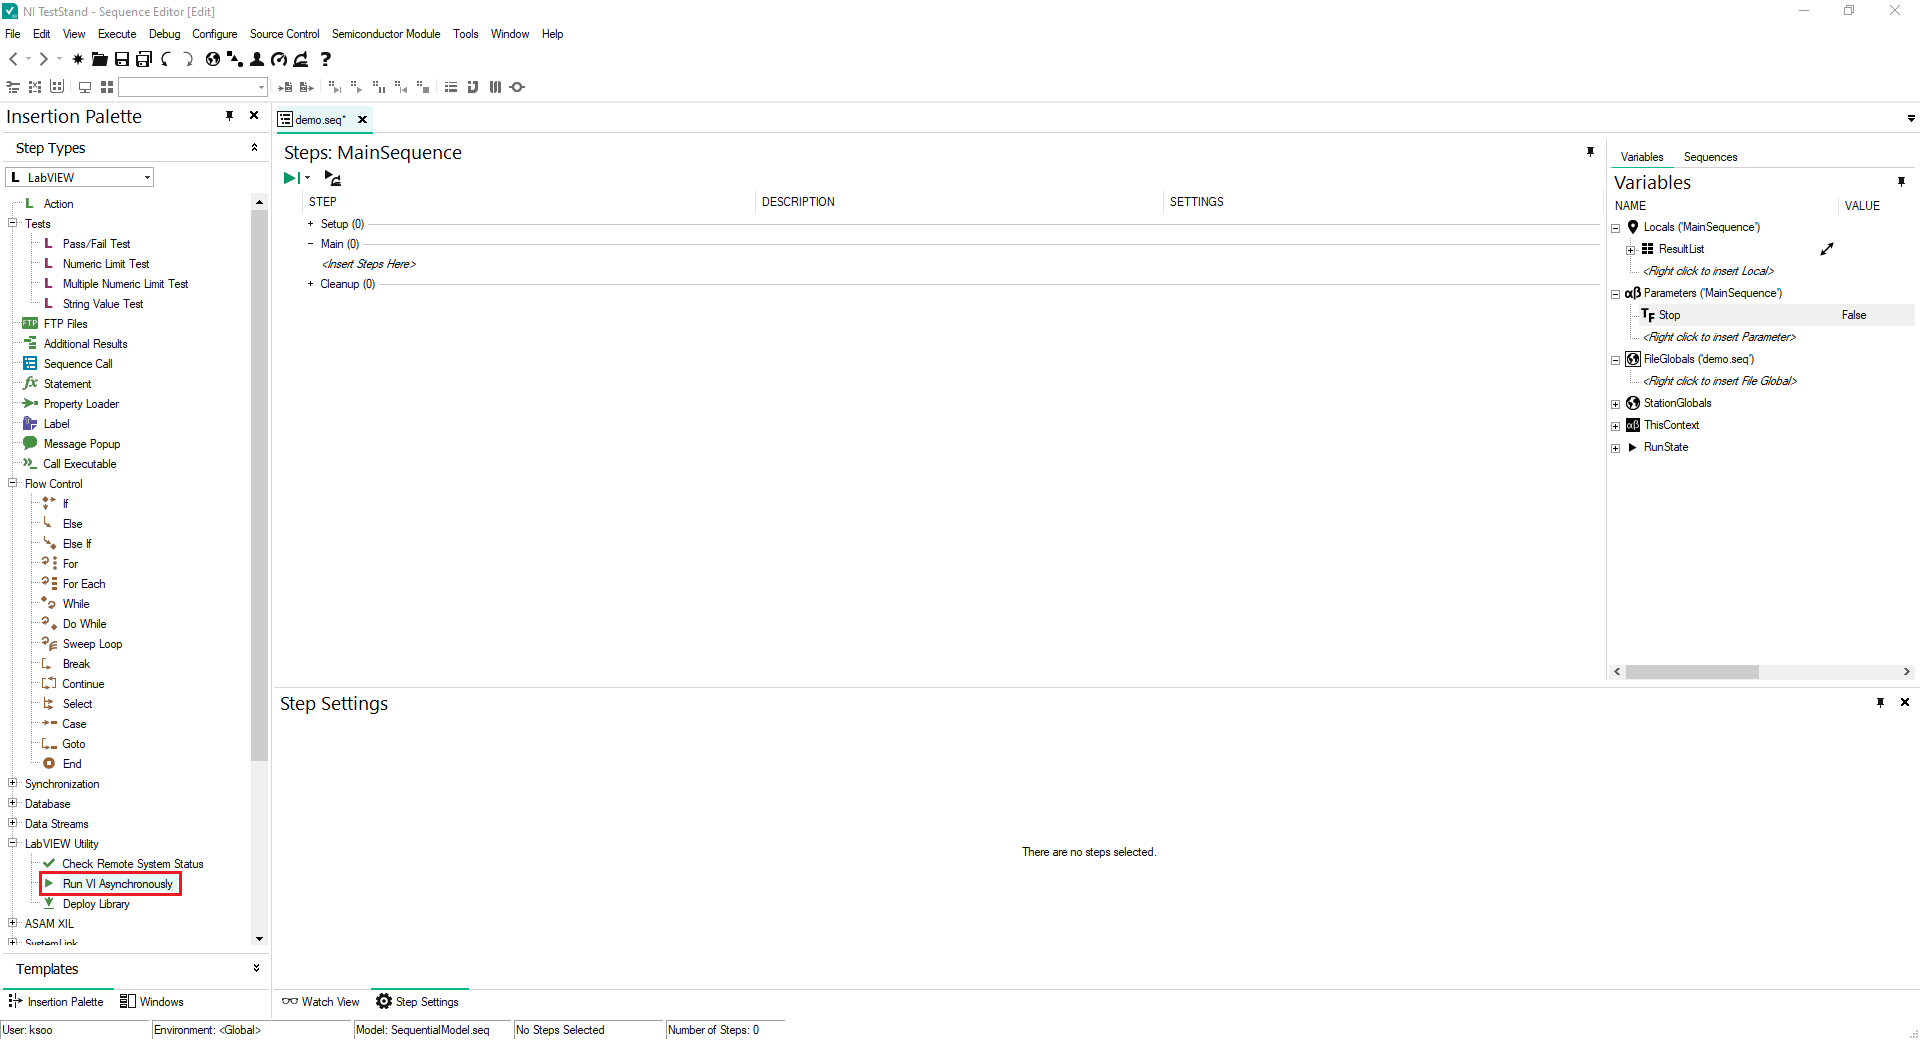Click the Insertion Palette vertical scrollbar thumb
Viewport: 1920px width, 1040px height.
point(259,485)
